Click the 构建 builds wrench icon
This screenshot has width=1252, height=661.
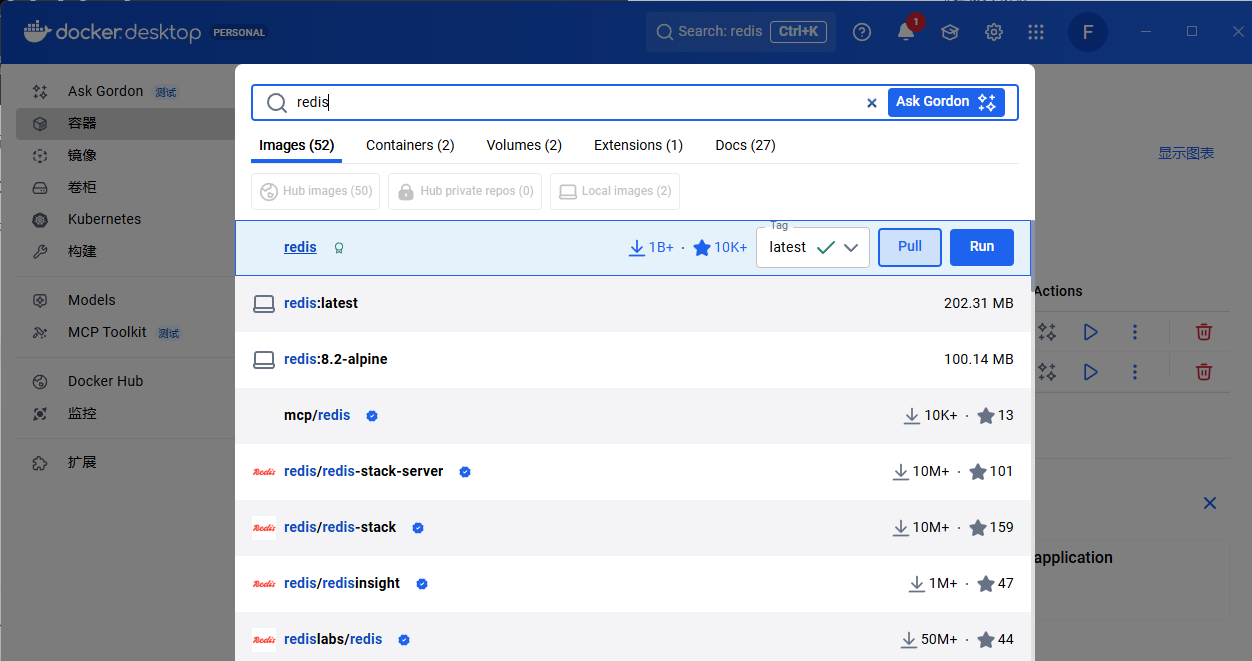tap(40, 251)
